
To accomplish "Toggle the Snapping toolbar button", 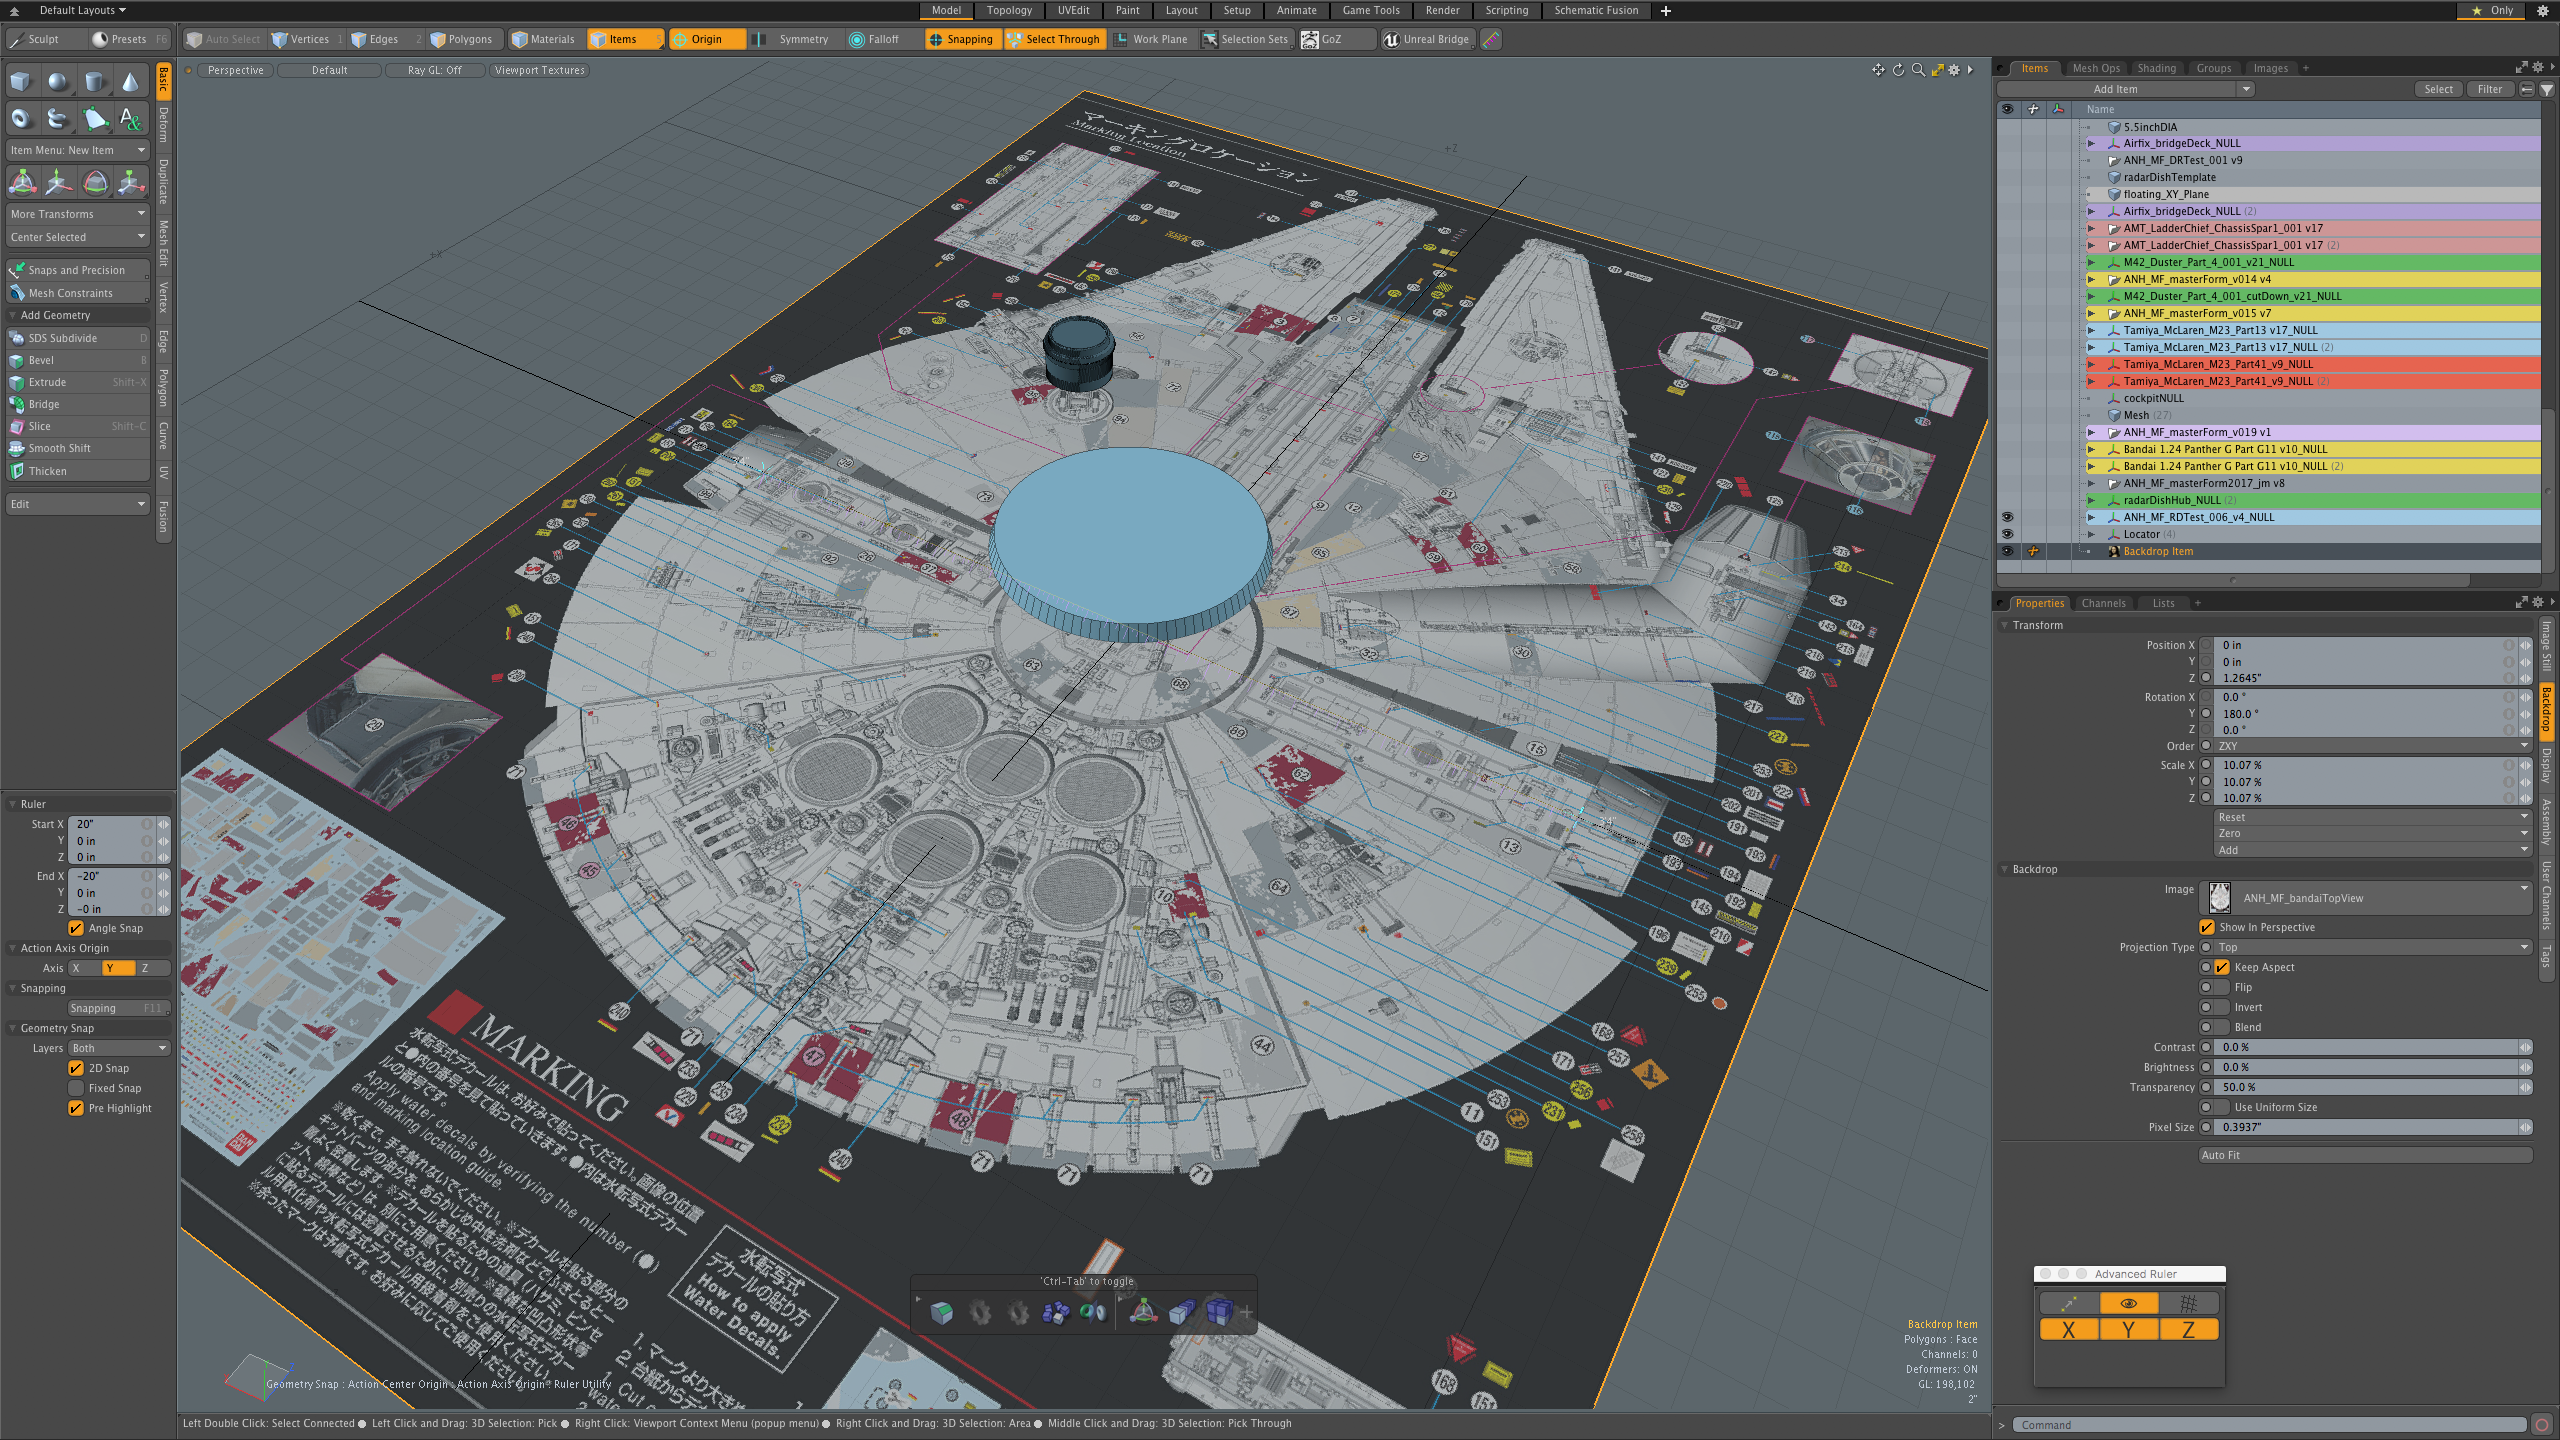I will point(961,39).
